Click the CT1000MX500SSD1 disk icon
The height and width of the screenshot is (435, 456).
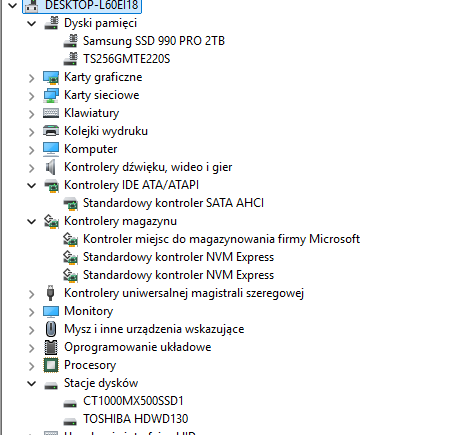click(x=70, y=404)
